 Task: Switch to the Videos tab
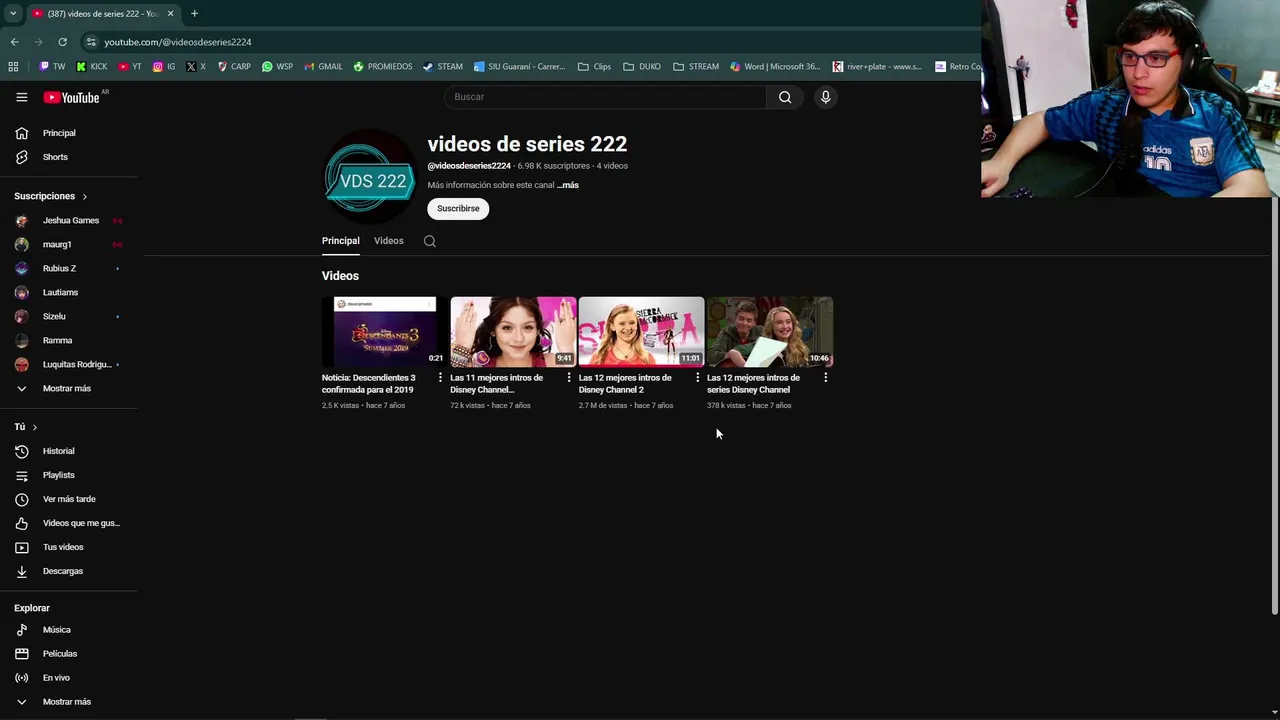click(389, 241)
